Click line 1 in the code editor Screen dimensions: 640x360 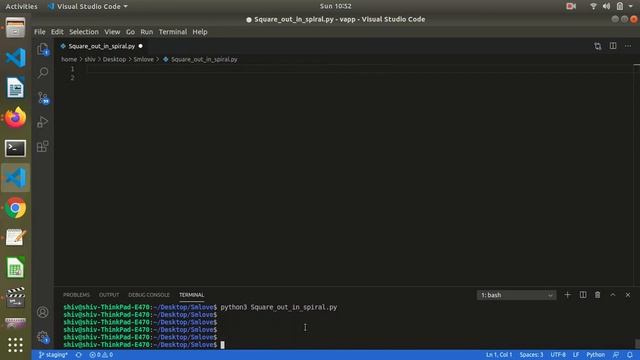[359, 69]
